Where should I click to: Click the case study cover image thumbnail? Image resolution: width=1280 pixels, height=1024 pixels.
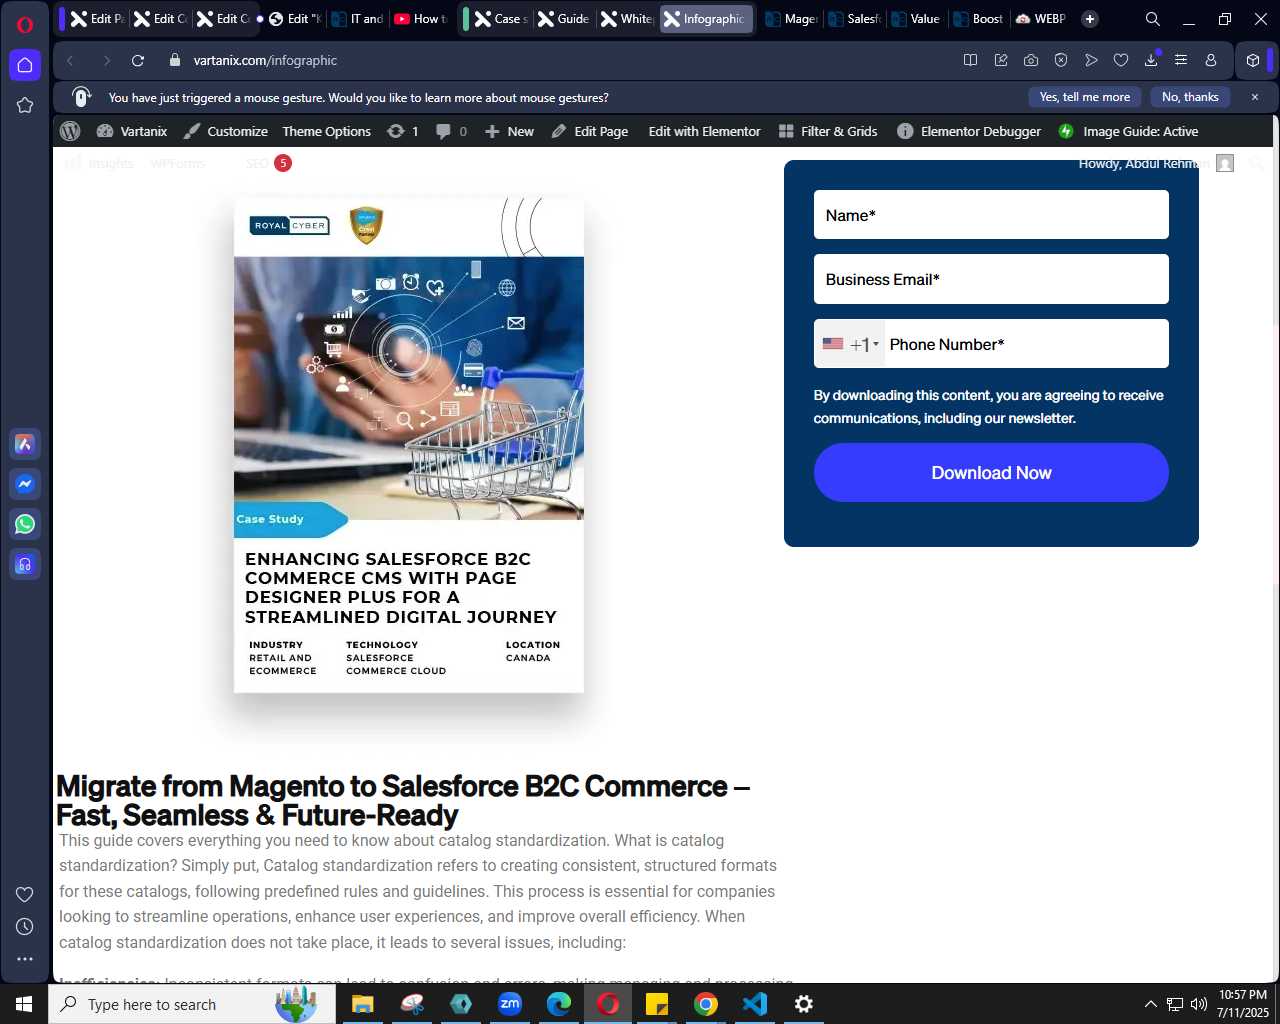(x=409, y=445)
